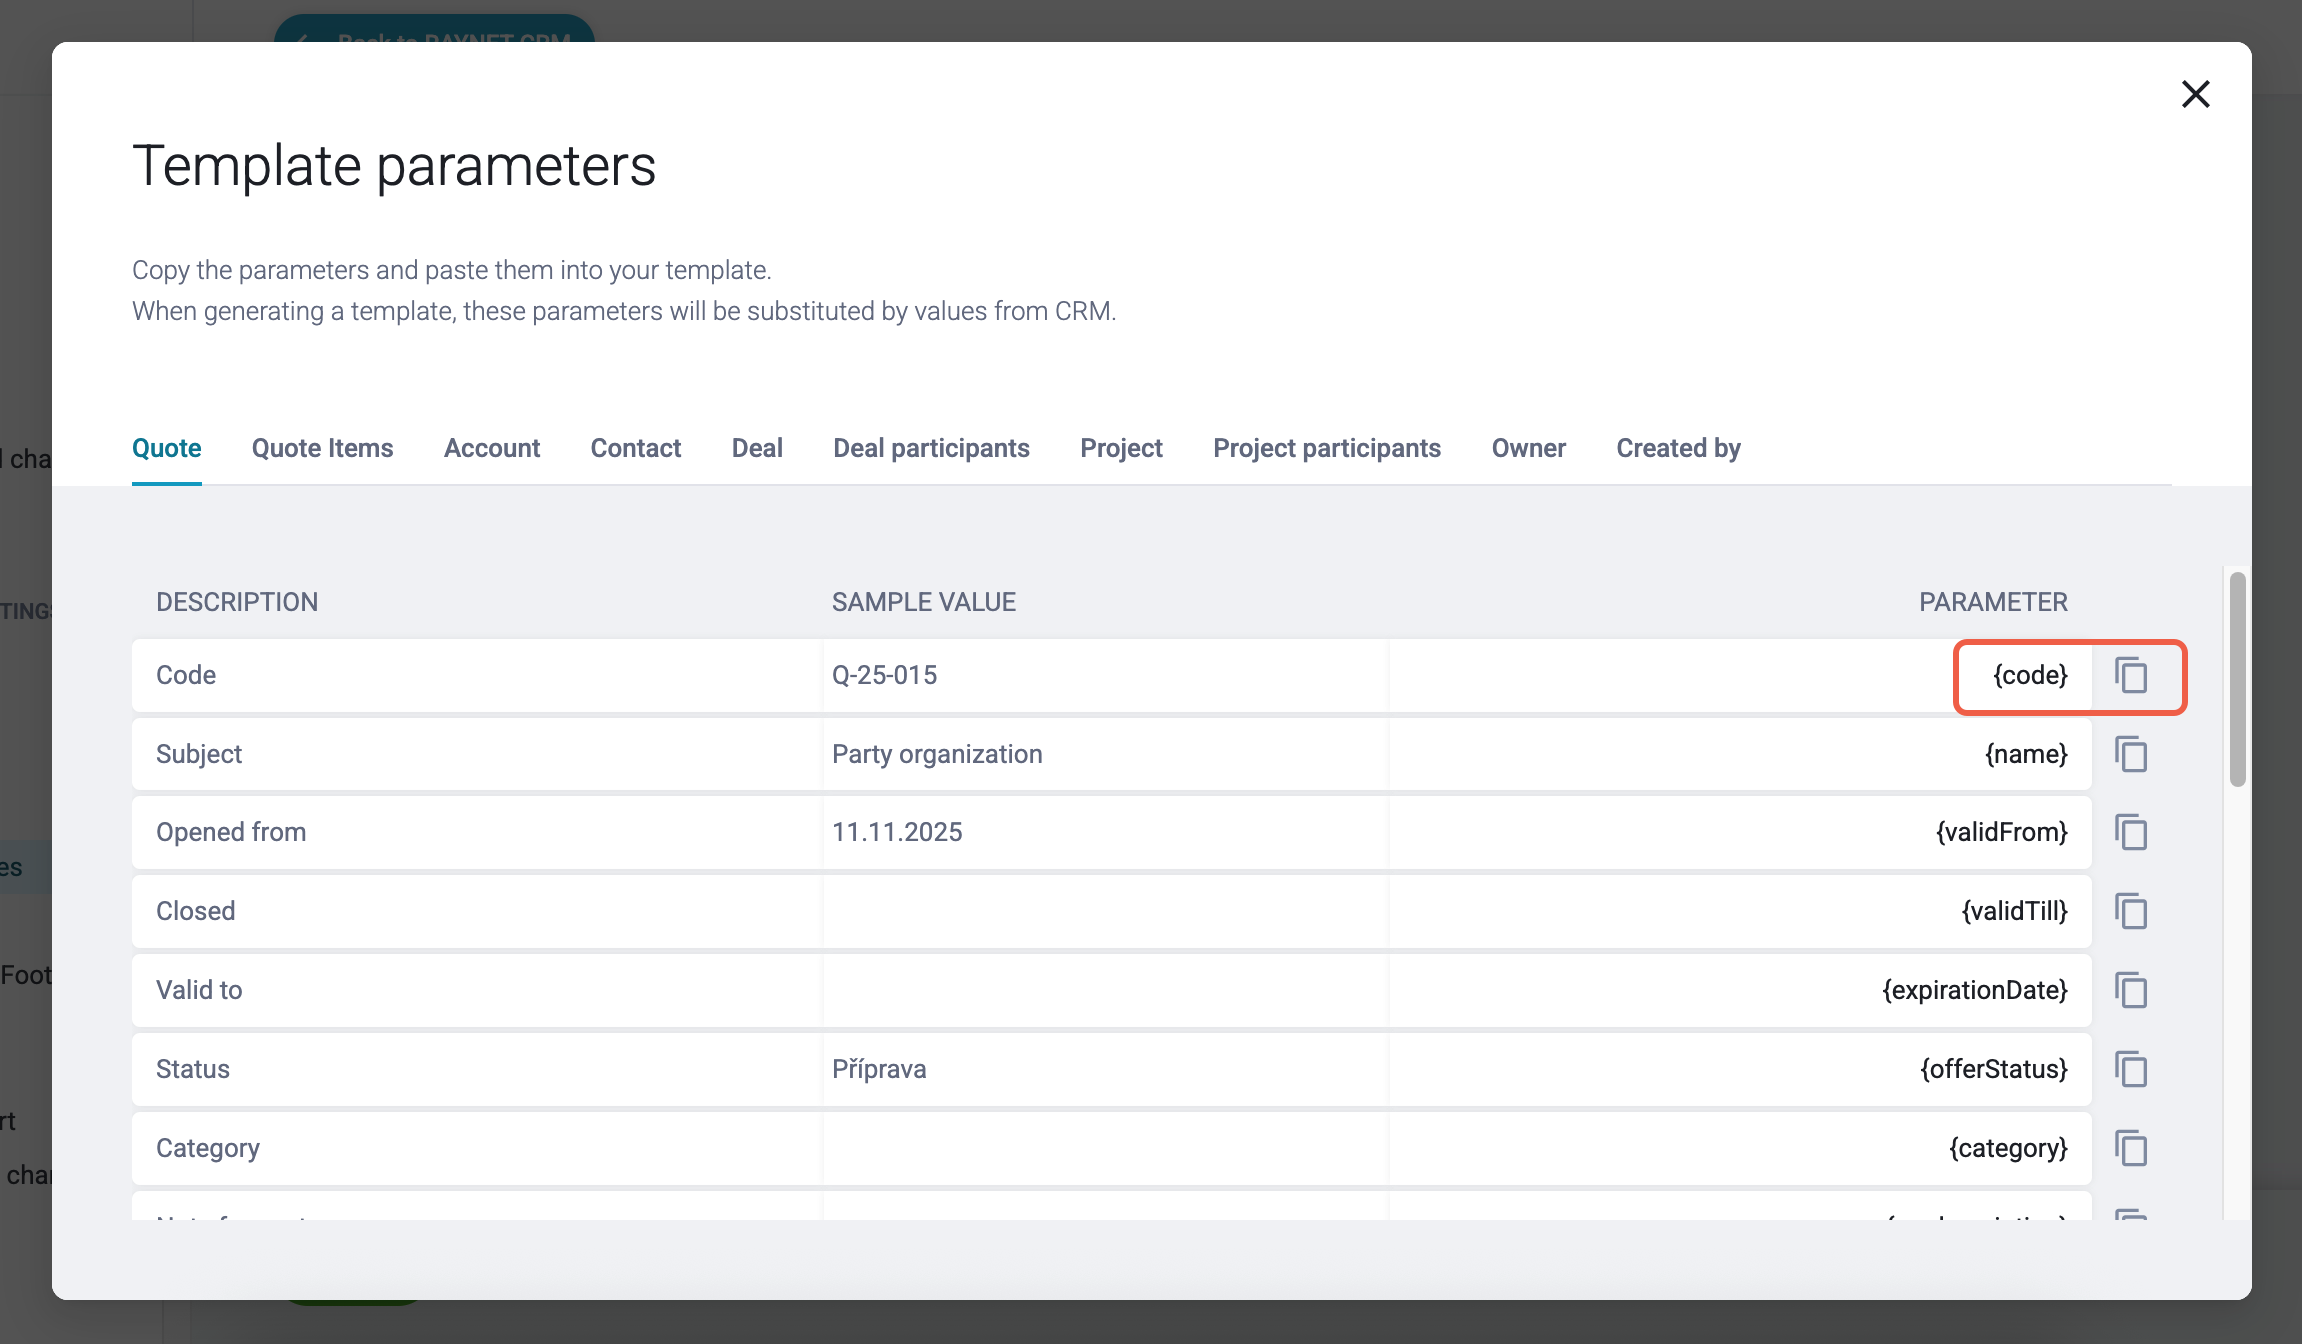Copy the {validFrom} parameter
The width and height of the screenshot is (2302, 1344).
point(2131,833)
